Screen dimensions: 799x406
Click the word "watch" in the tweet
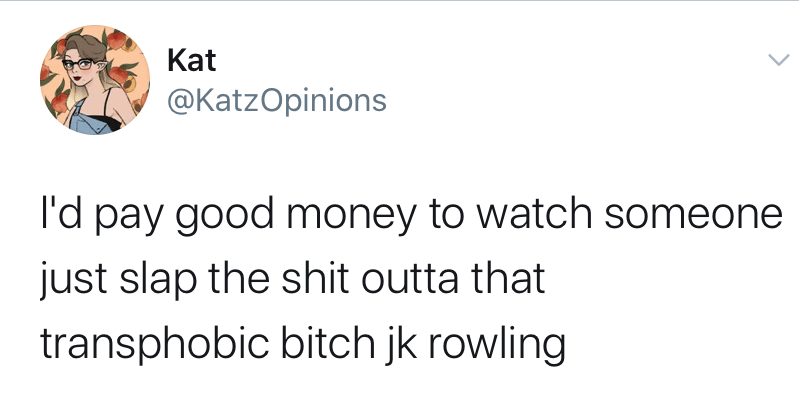[535, 214]
